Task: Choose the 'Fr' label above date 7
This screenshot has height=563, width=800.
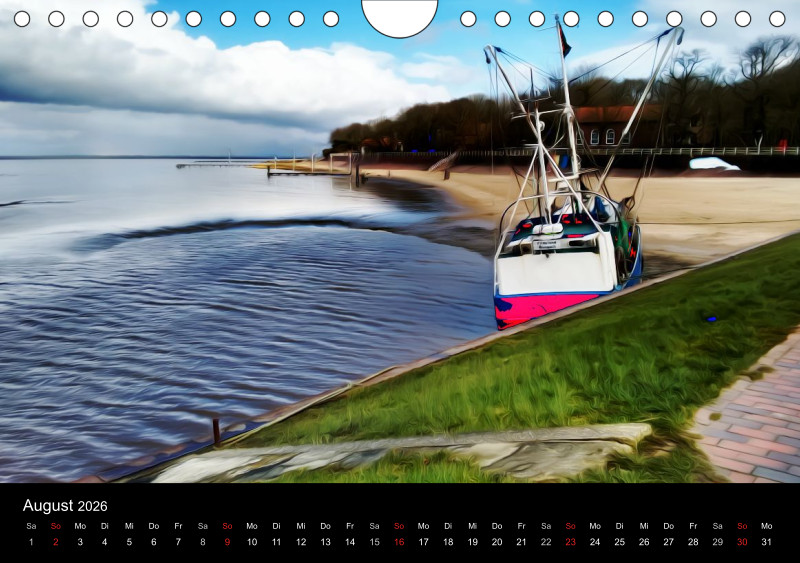Action: pyautogui.click(x=178, y=526)
